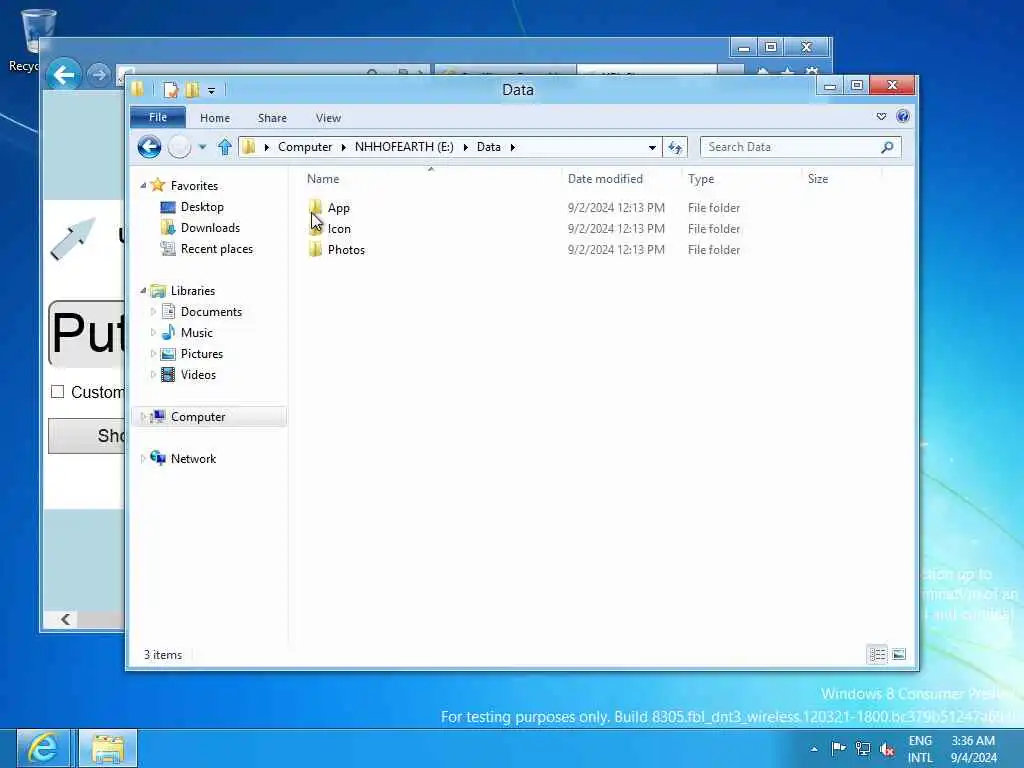Collapse the Favorites tree group

click(143, 185)
